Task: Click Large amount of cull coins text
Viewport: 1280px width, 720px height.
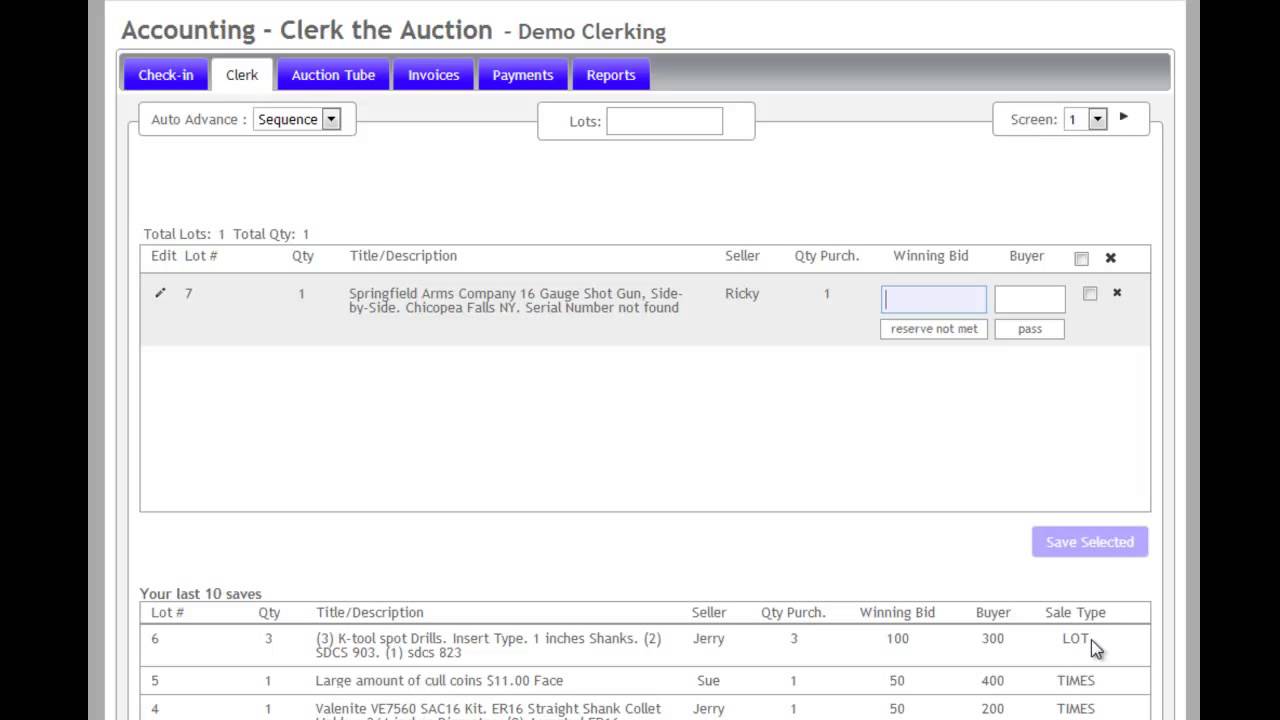Action: tap(439, 680)
